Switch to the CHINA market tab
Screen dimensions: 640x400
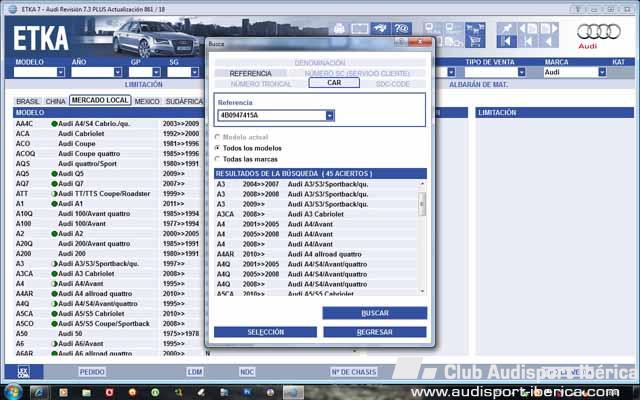56,101
